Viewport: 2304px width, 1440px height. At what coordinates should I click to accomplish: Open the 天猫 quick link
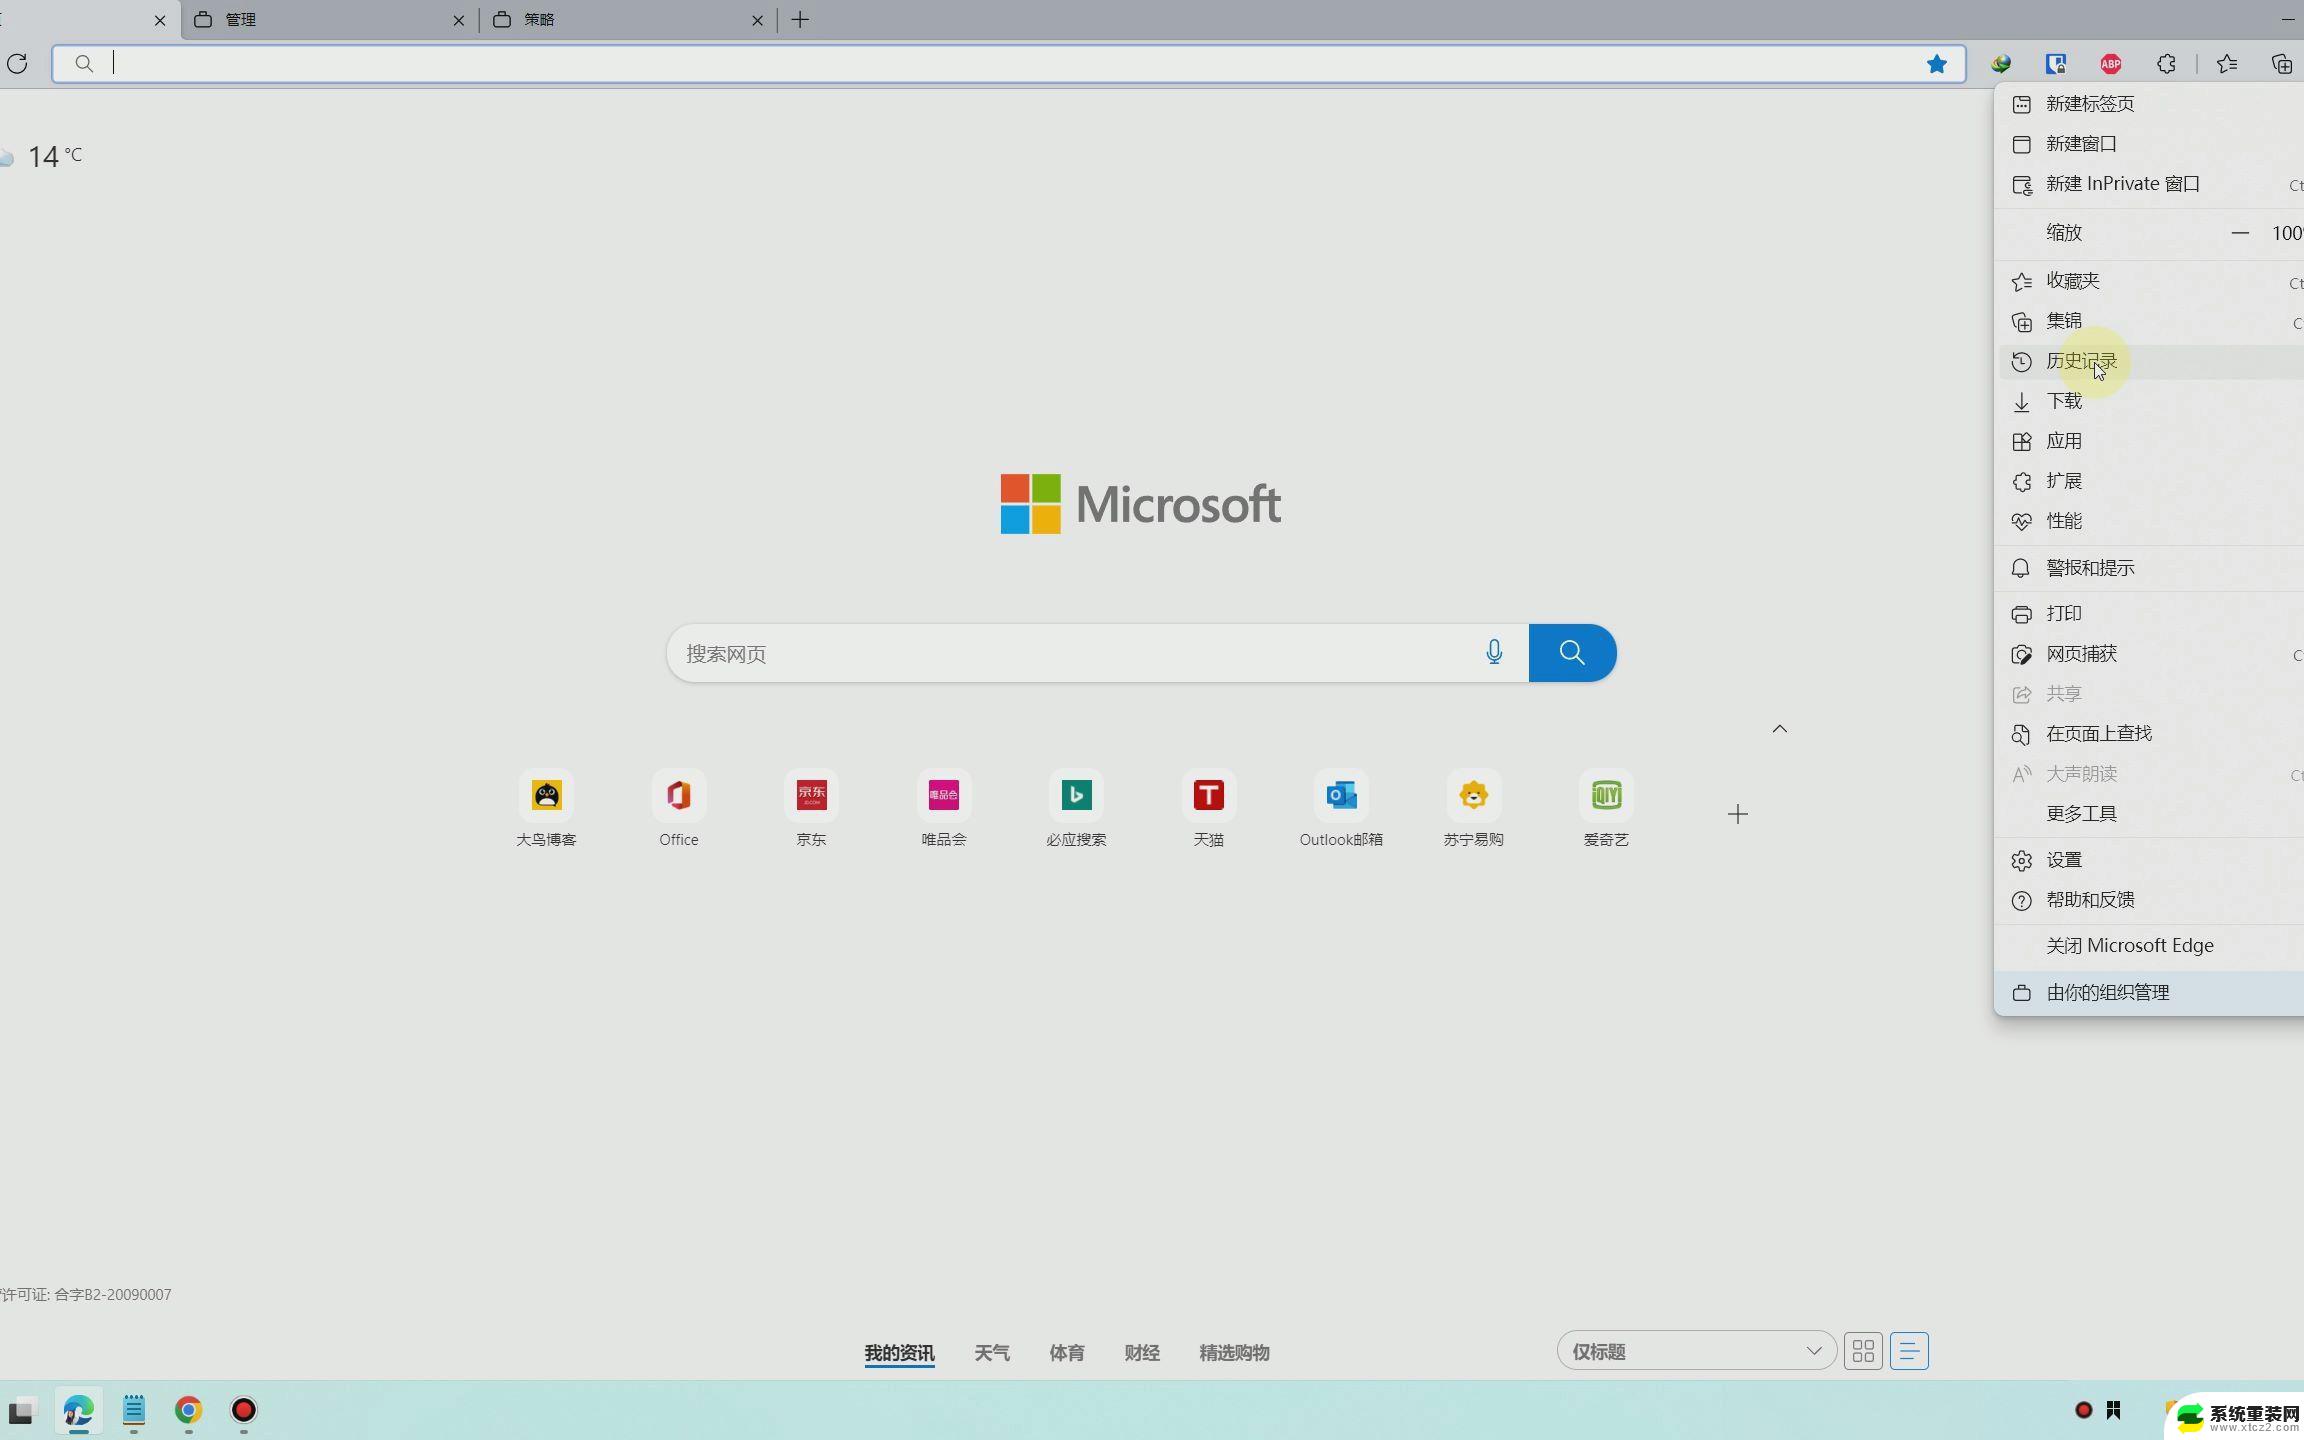[1209, 809]
